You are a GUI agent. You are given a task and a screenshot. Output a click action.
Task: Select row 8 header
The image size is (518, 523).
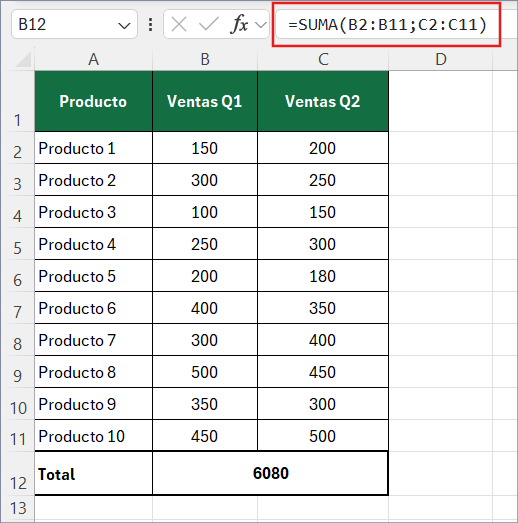click(x=17, y=340)
